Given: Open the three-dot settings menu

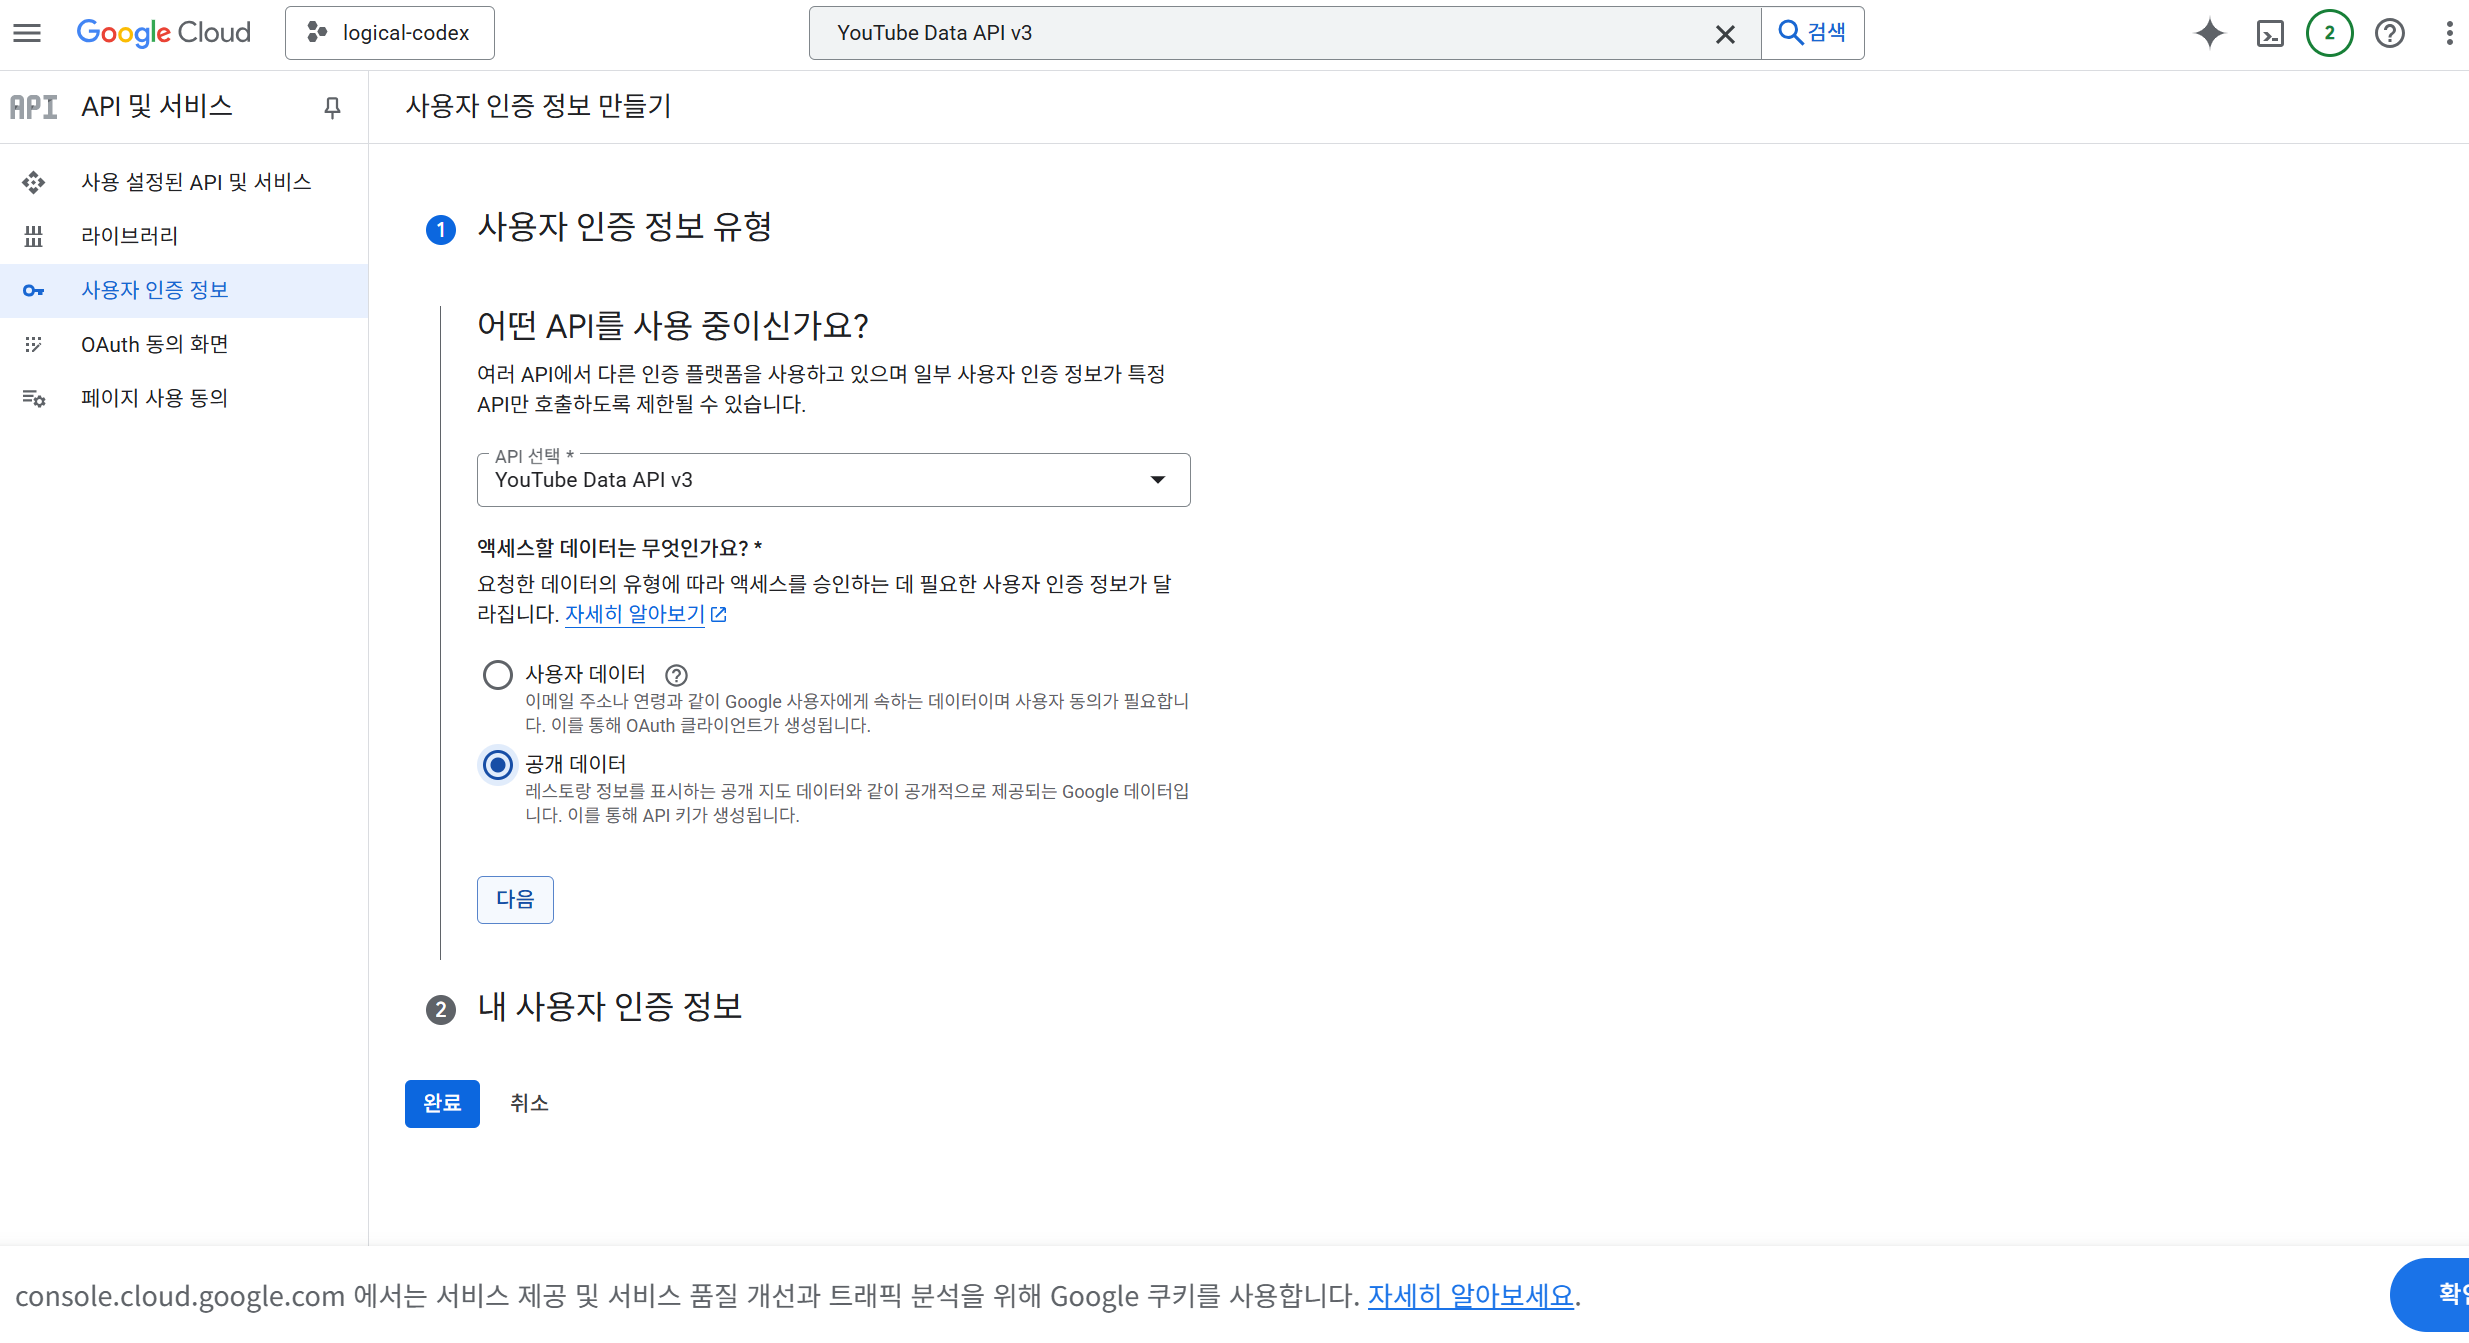Looking at the screenshot, I should (x=2448, y=33).
